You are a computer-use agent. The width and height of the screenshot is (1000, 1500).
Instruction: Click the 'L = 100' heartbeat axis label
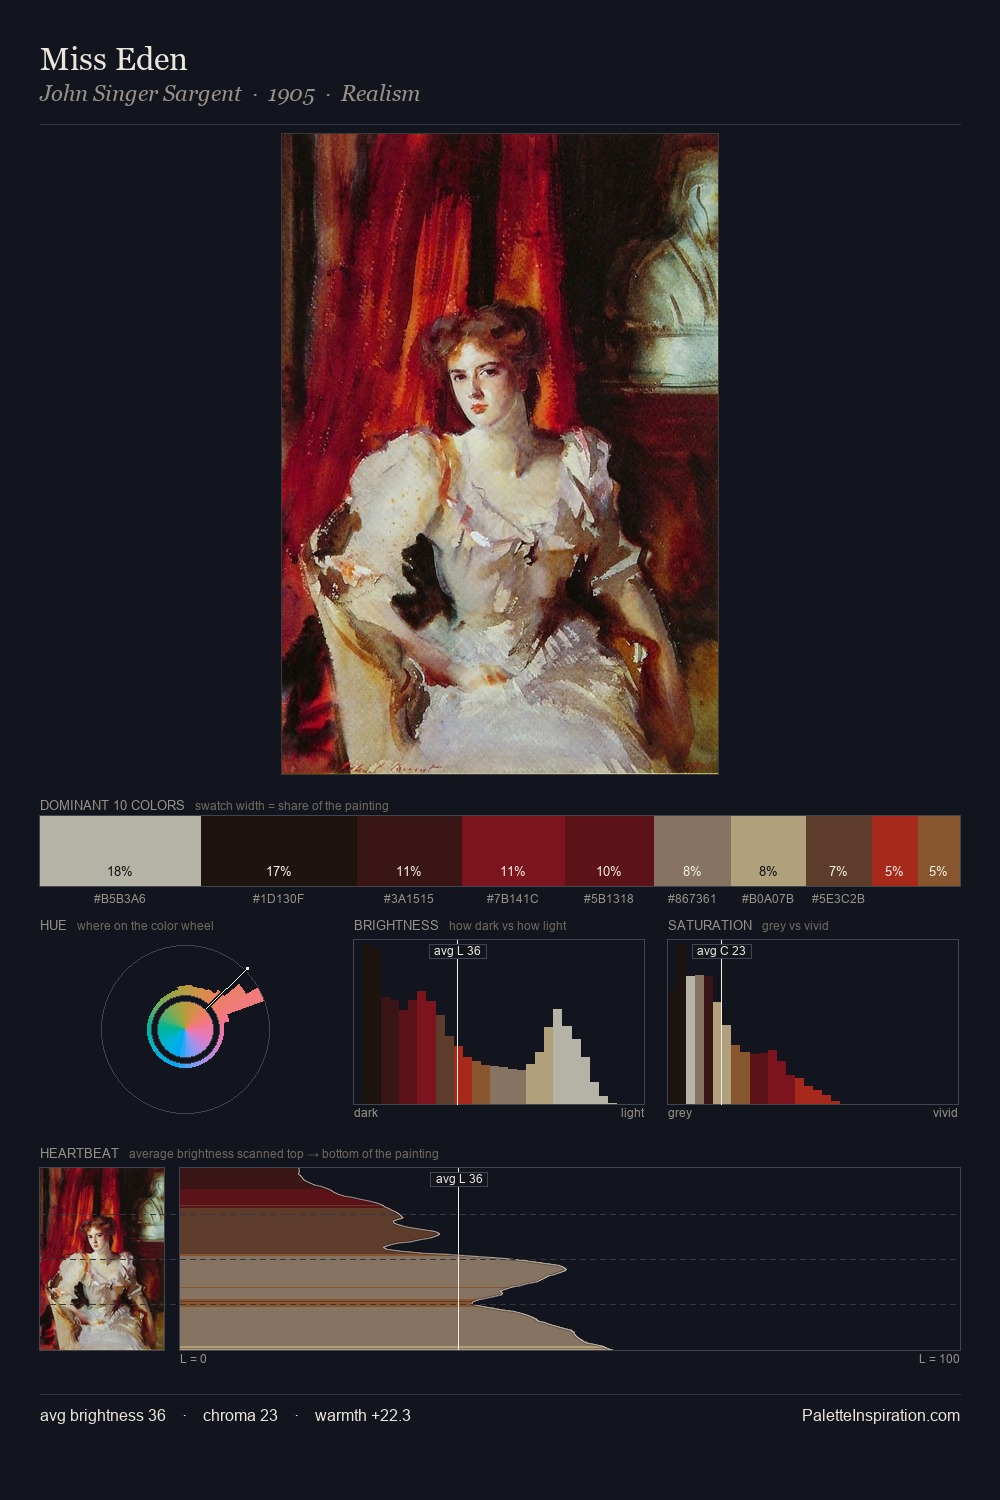tap(939, 1359)
